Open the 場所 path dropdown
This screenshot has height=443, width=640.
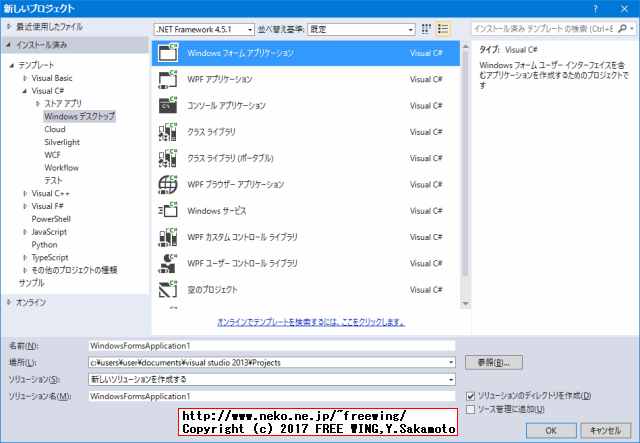[451, 363]
